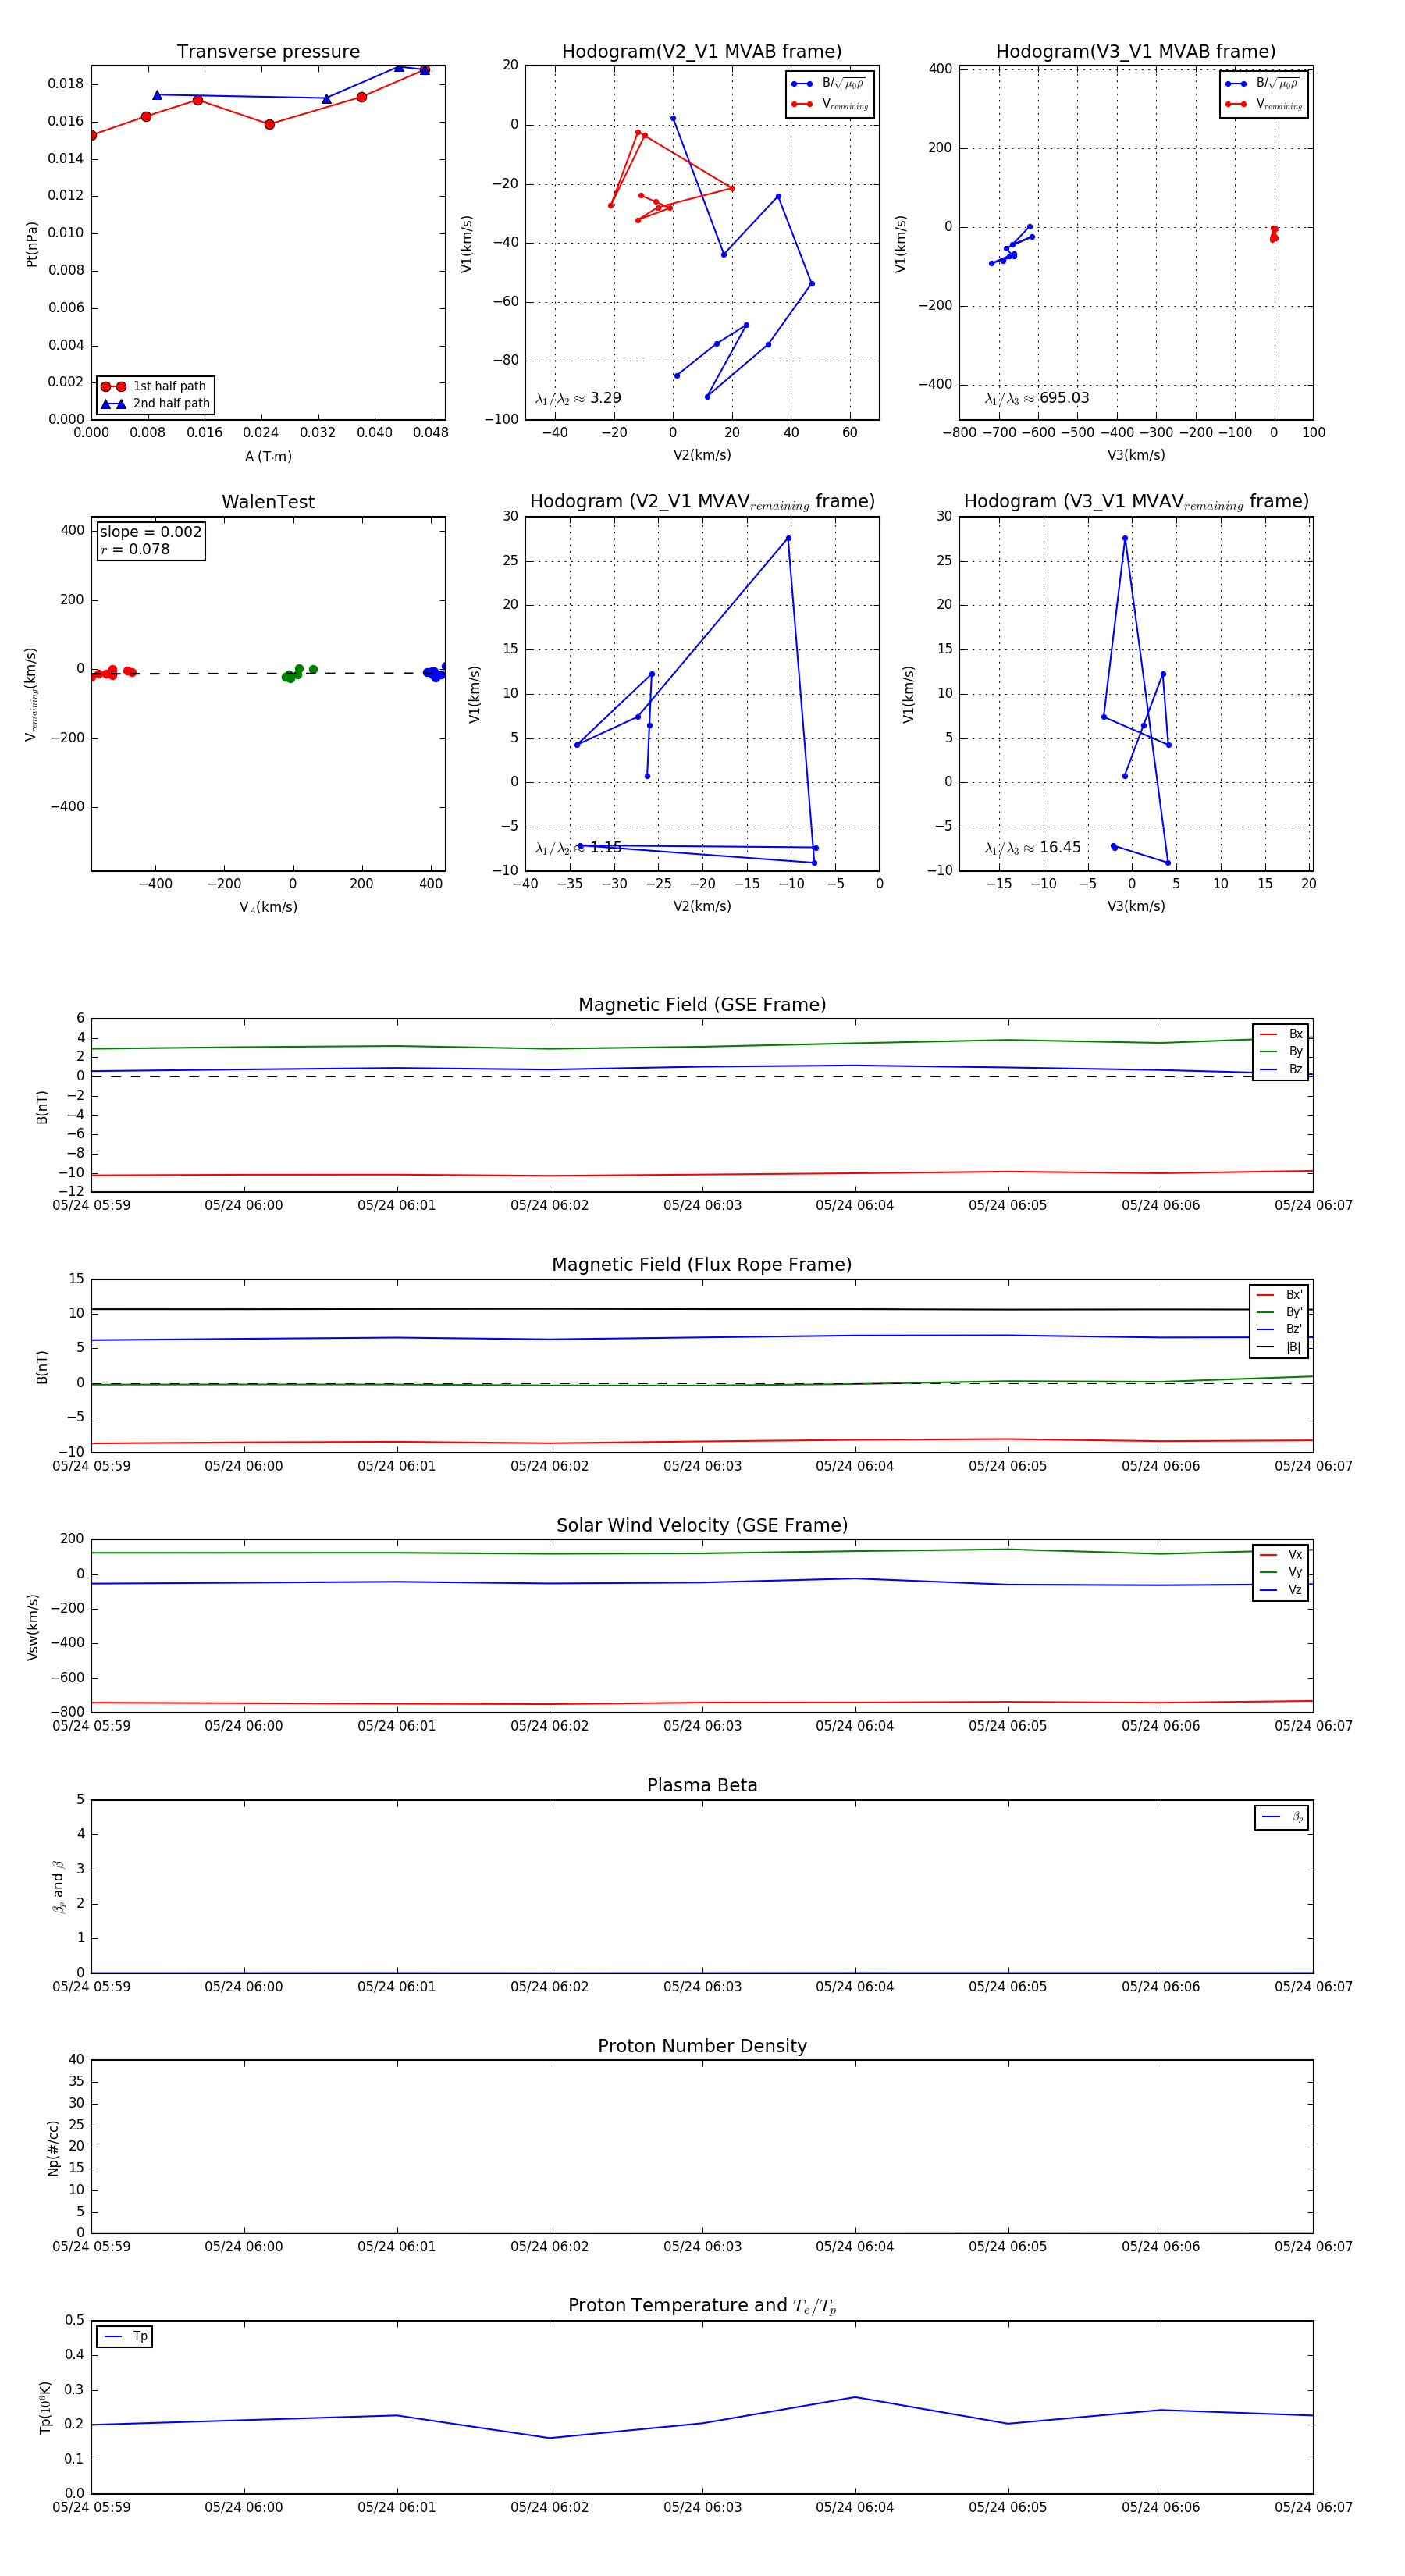This screenshot has height=2576, width=1405.
Task: Click the '2nd half path' legend entry
Action: [155, 404]
